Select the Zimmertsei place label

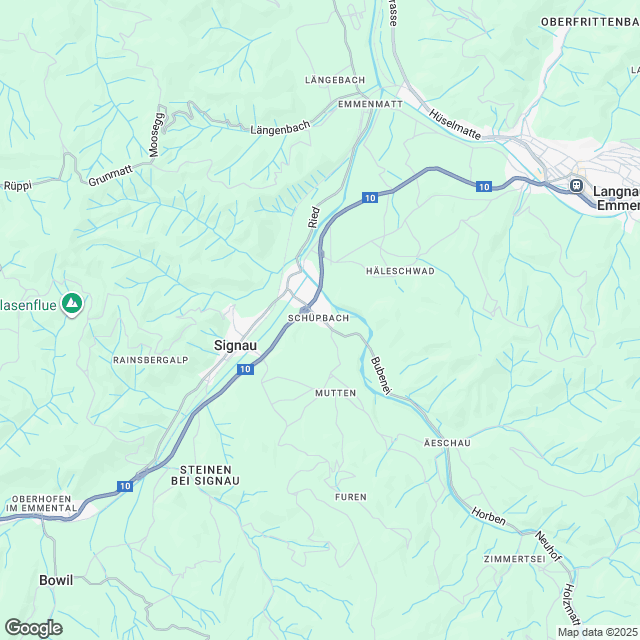[x=514, y=559]
